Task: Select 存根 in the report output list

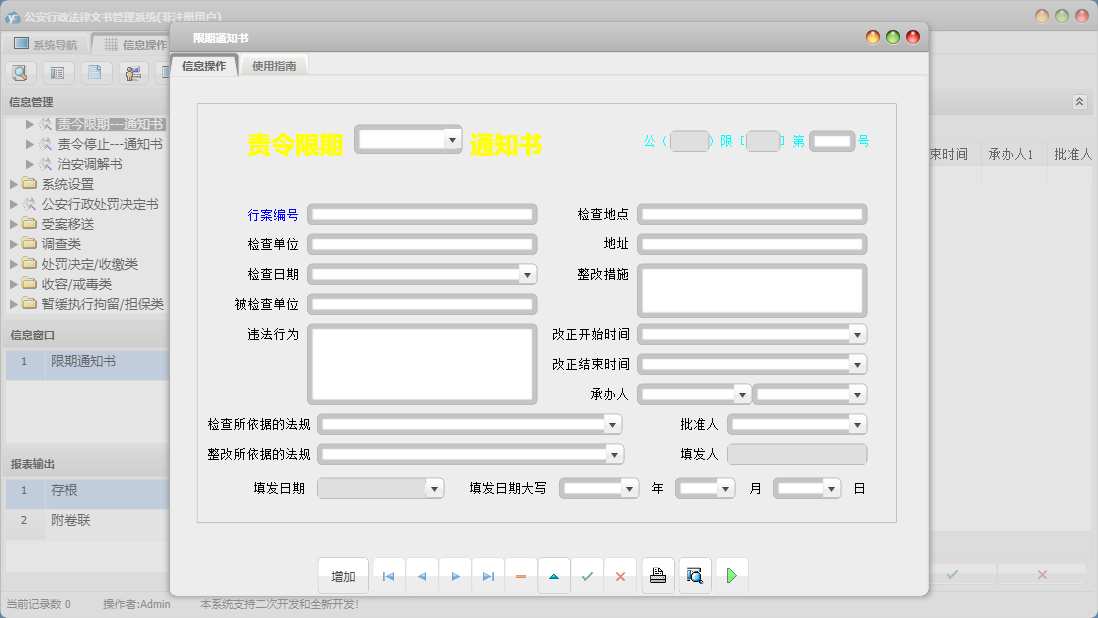Action: click(x=62, y=492)
